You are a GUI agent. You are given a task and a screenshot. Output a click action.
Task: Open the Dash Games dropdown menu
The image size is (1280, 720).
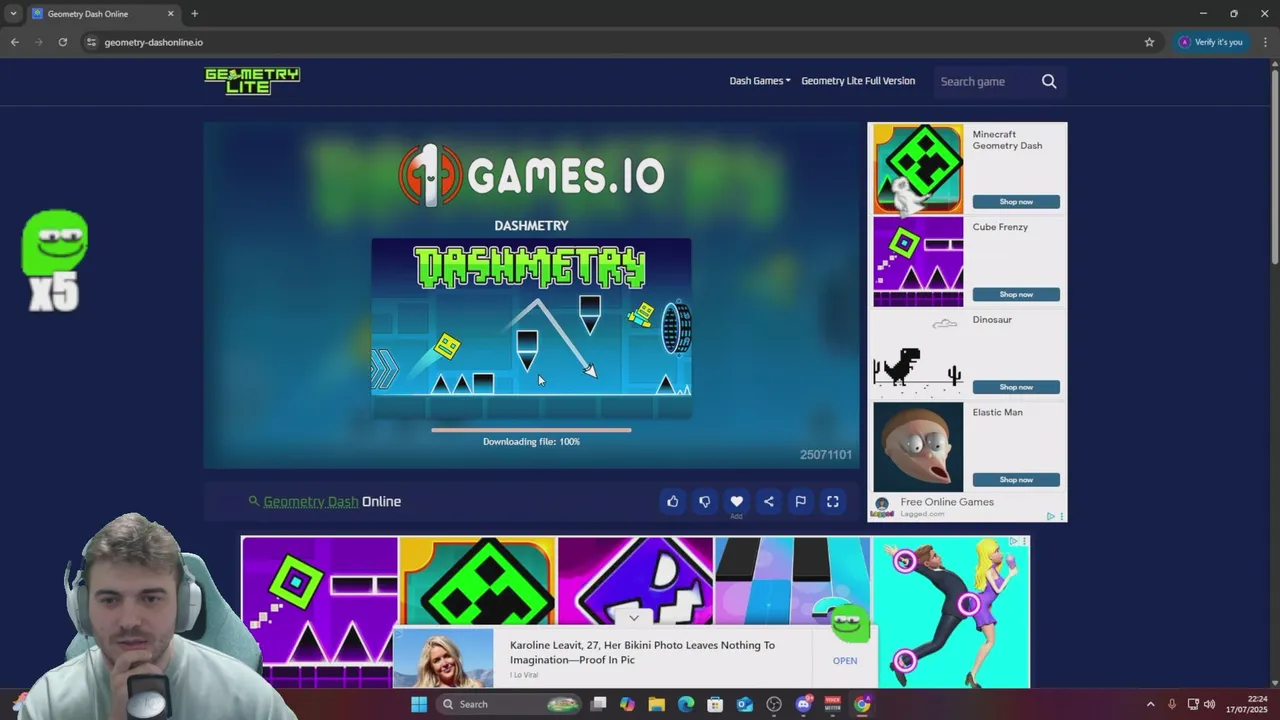760,81
